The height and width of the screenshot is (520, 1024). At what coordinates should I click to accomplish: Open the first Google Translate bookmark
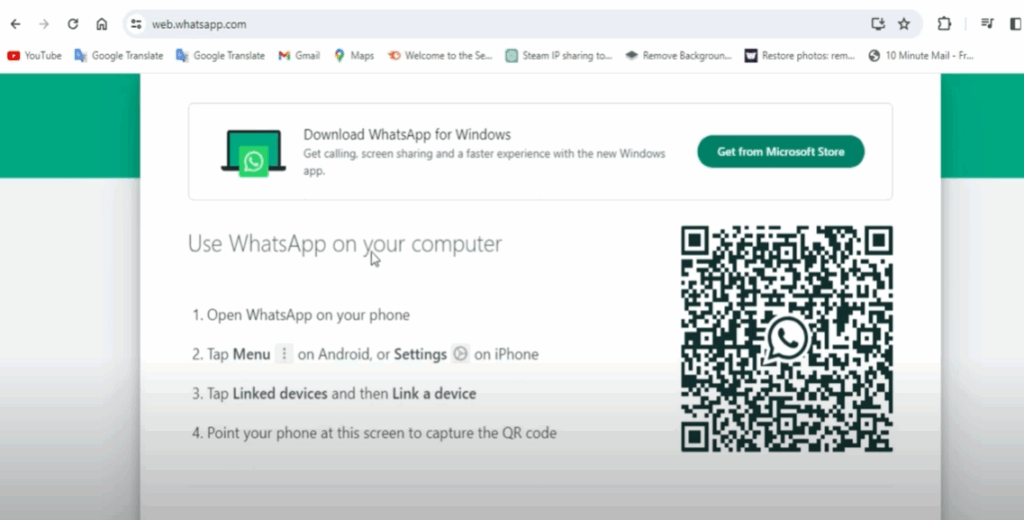119,56
